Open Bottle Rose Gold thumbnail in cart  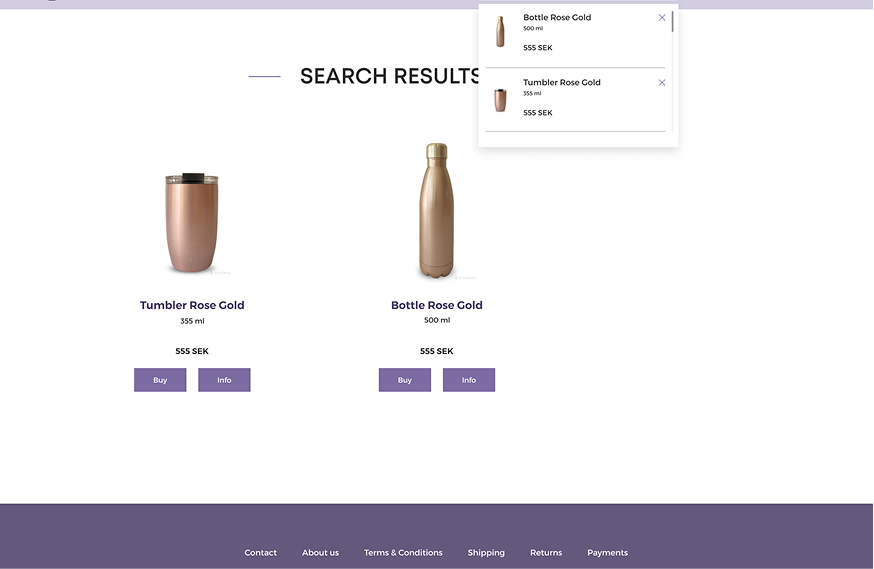tap(500, 31)
